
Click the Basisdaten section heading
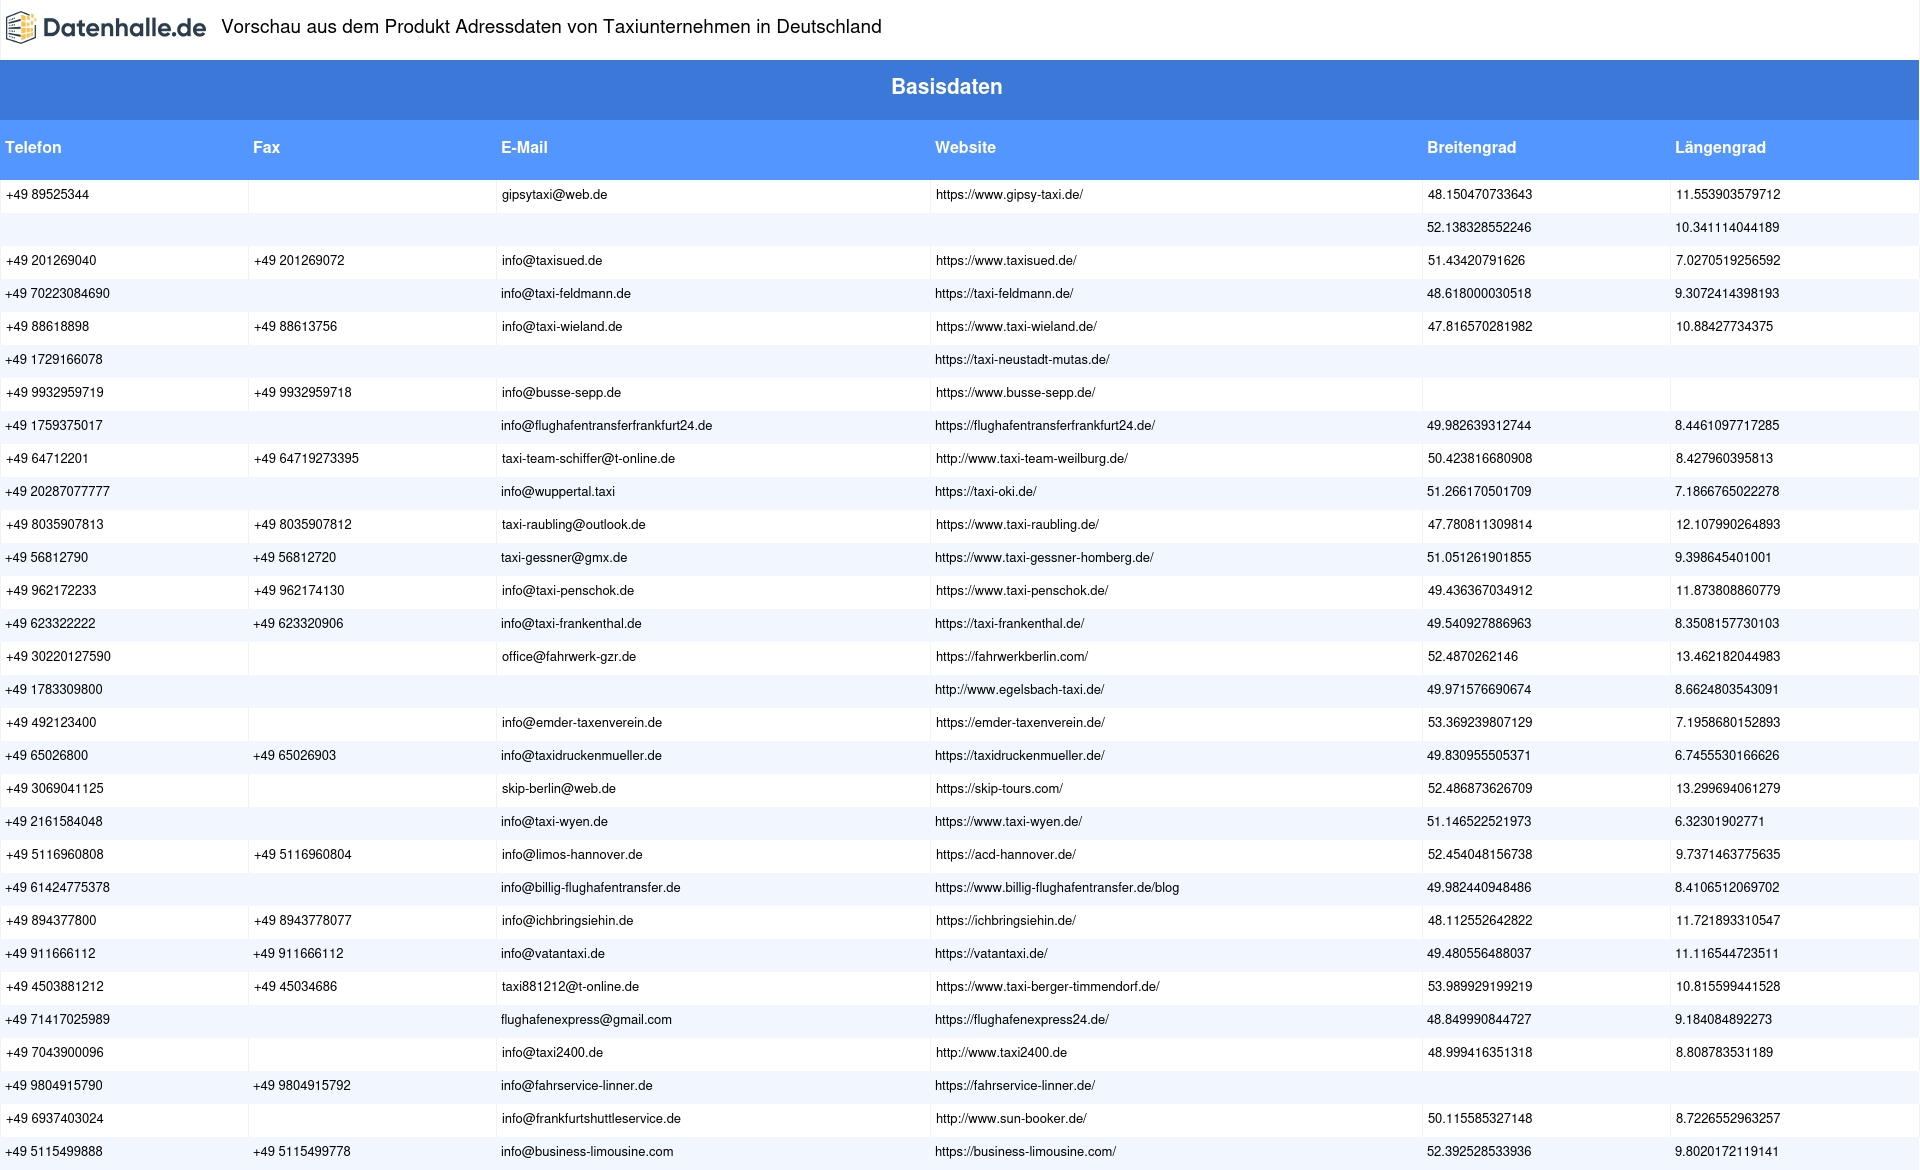pos(947,87)
